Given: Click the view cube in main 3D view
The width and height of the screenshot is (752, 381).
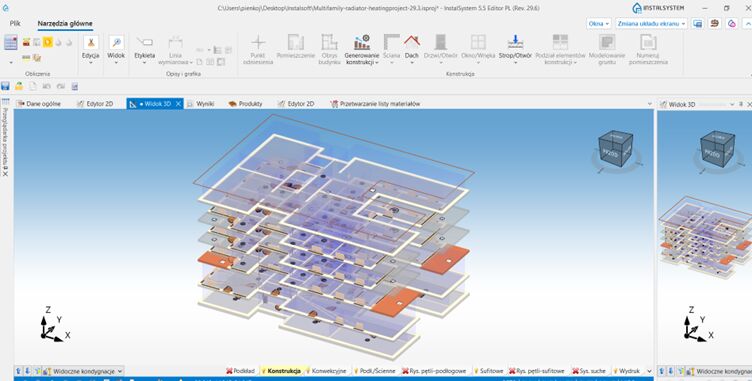Looking at the screenshot, I should 615,149.
